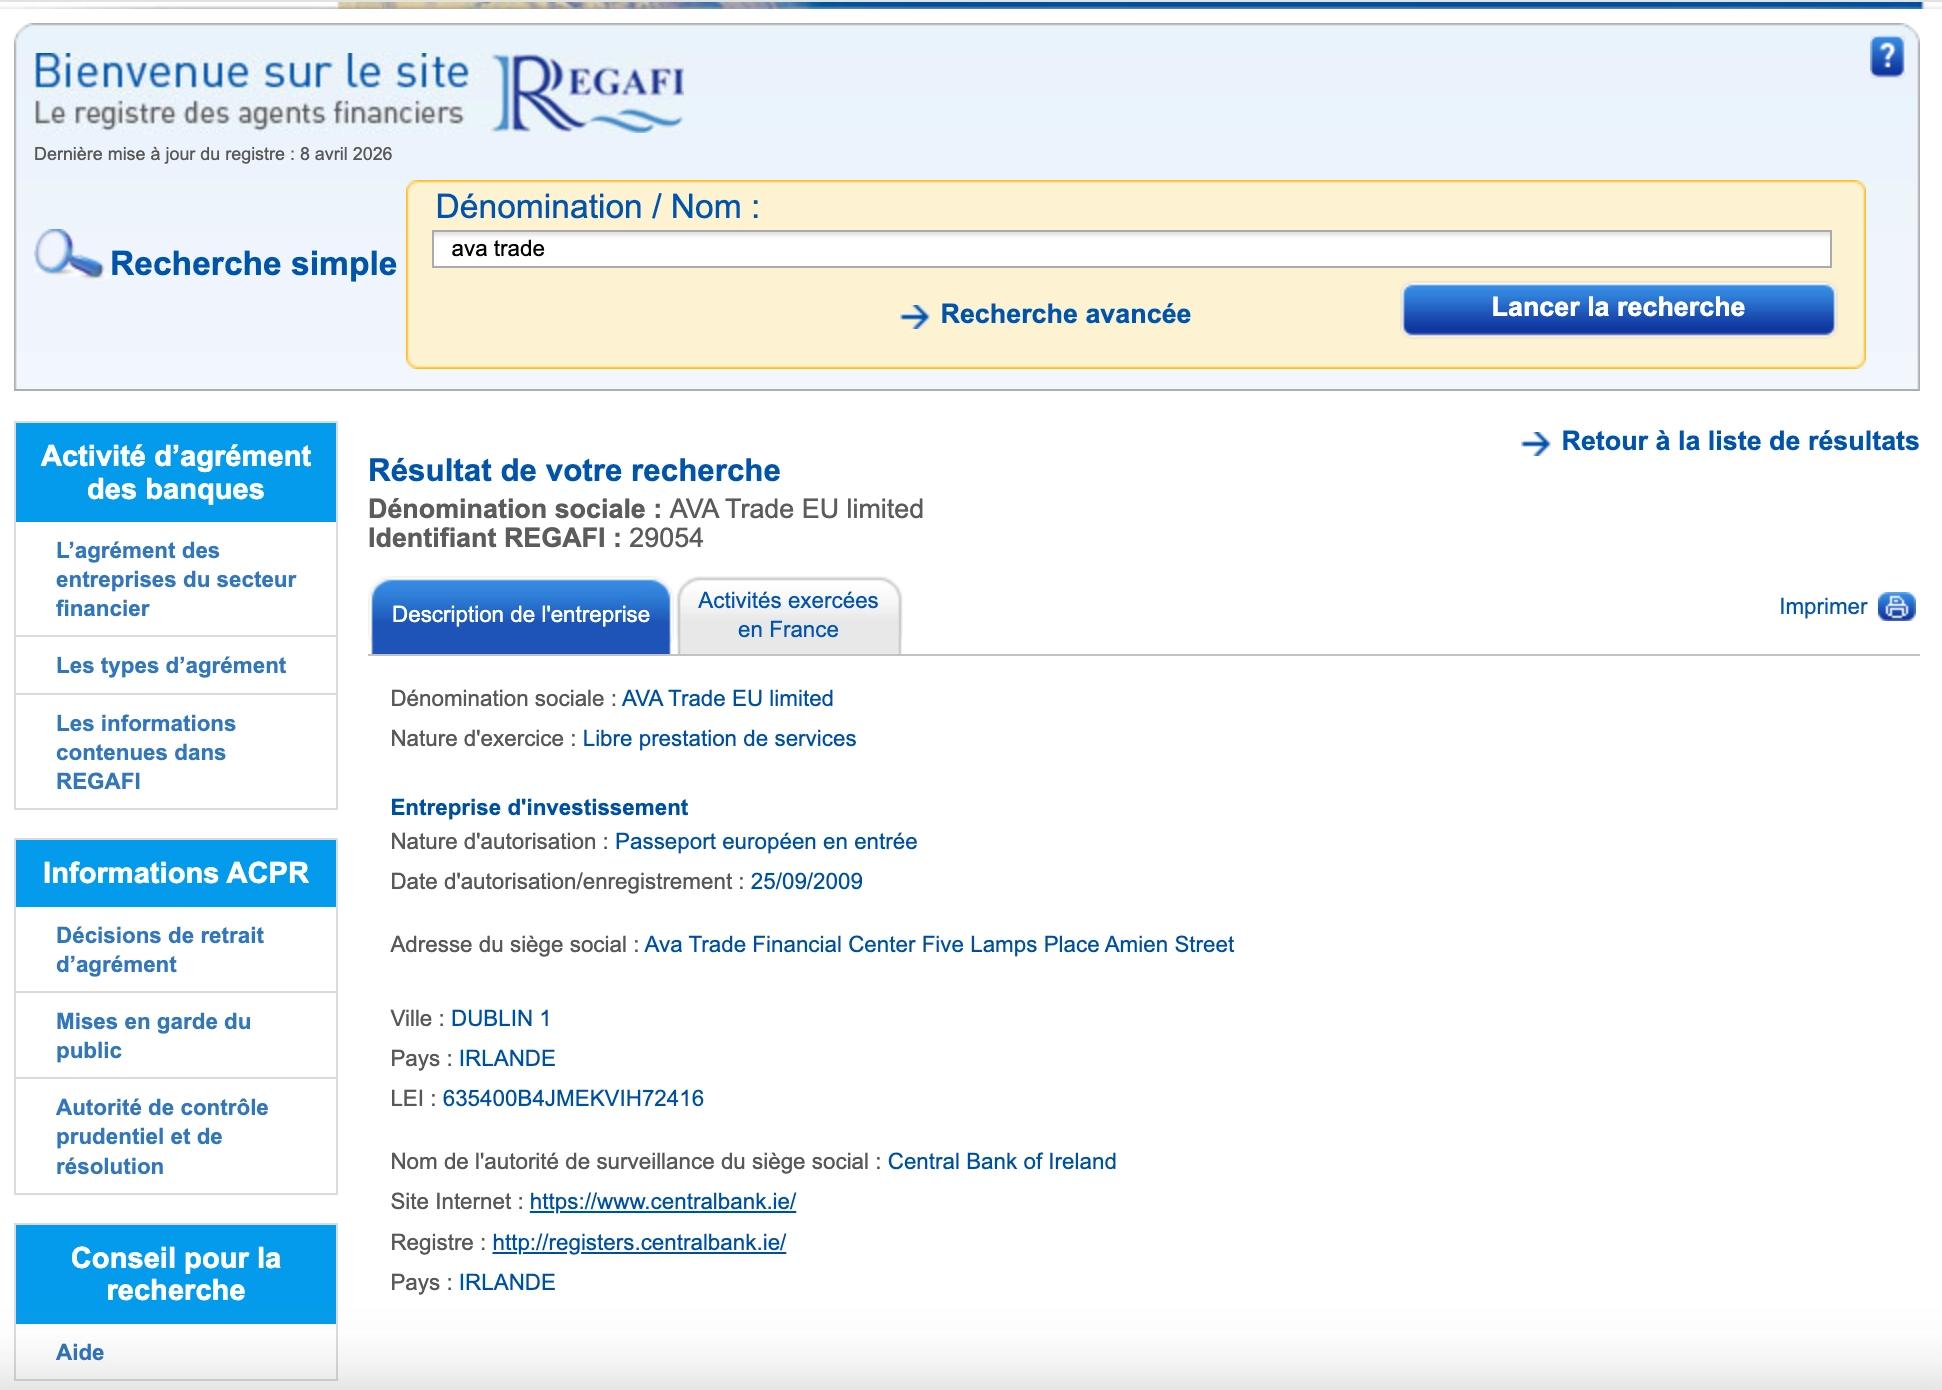
Task: Click the Aide sidebar entry
Action: pos(81,1352)
